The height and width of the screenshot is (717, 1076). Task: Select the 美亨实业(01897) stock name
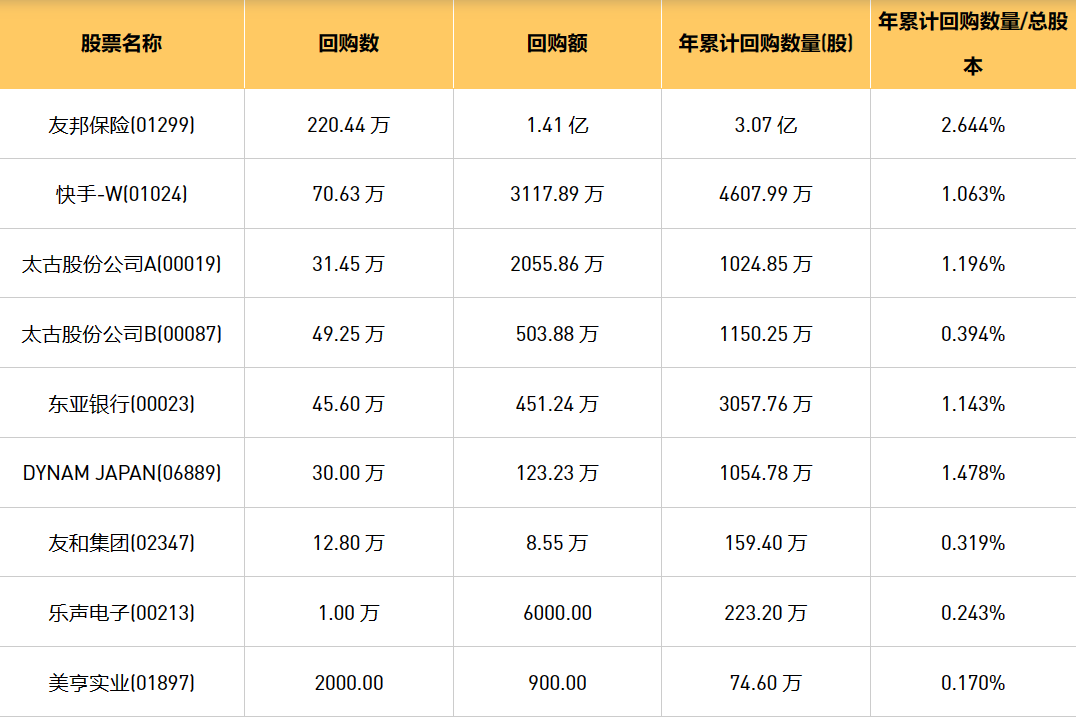121,683
